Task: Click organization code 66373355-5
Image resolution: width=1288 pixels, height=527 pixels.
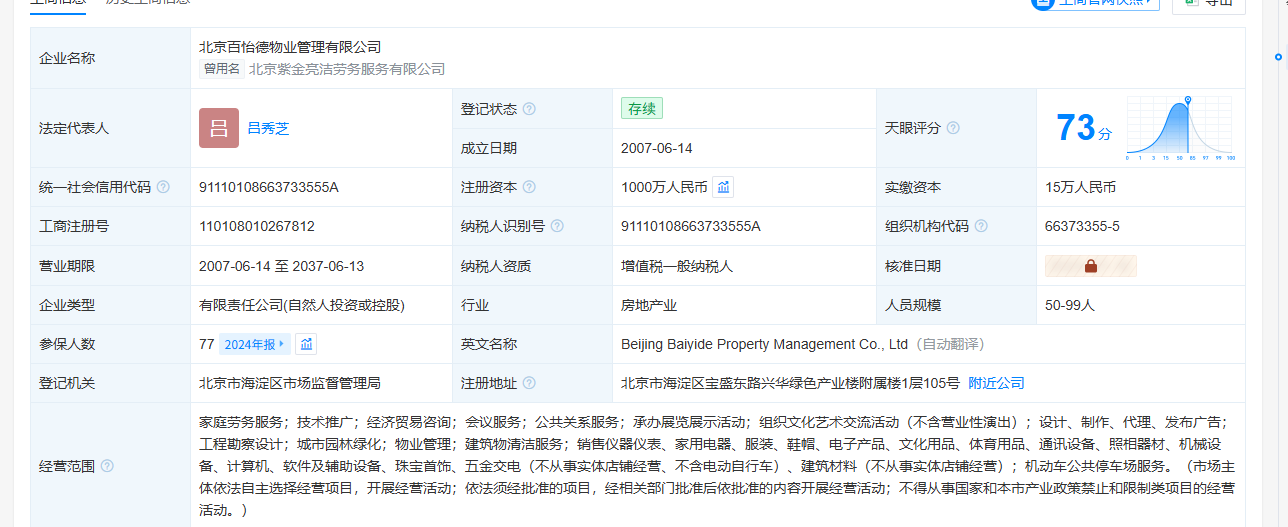Action: pyautogui.click(x=1082, y=226)
